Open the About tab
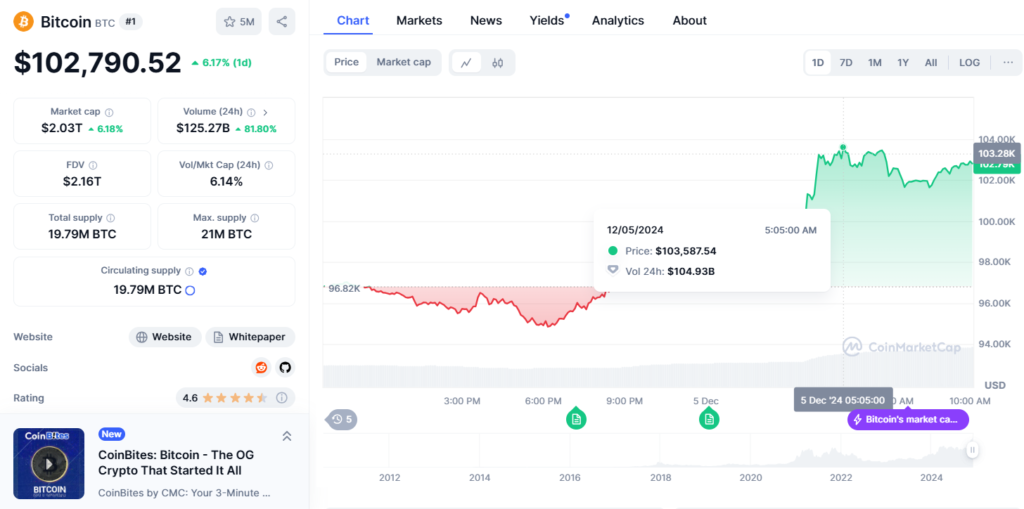1024x509 pixels. [690, 20]
